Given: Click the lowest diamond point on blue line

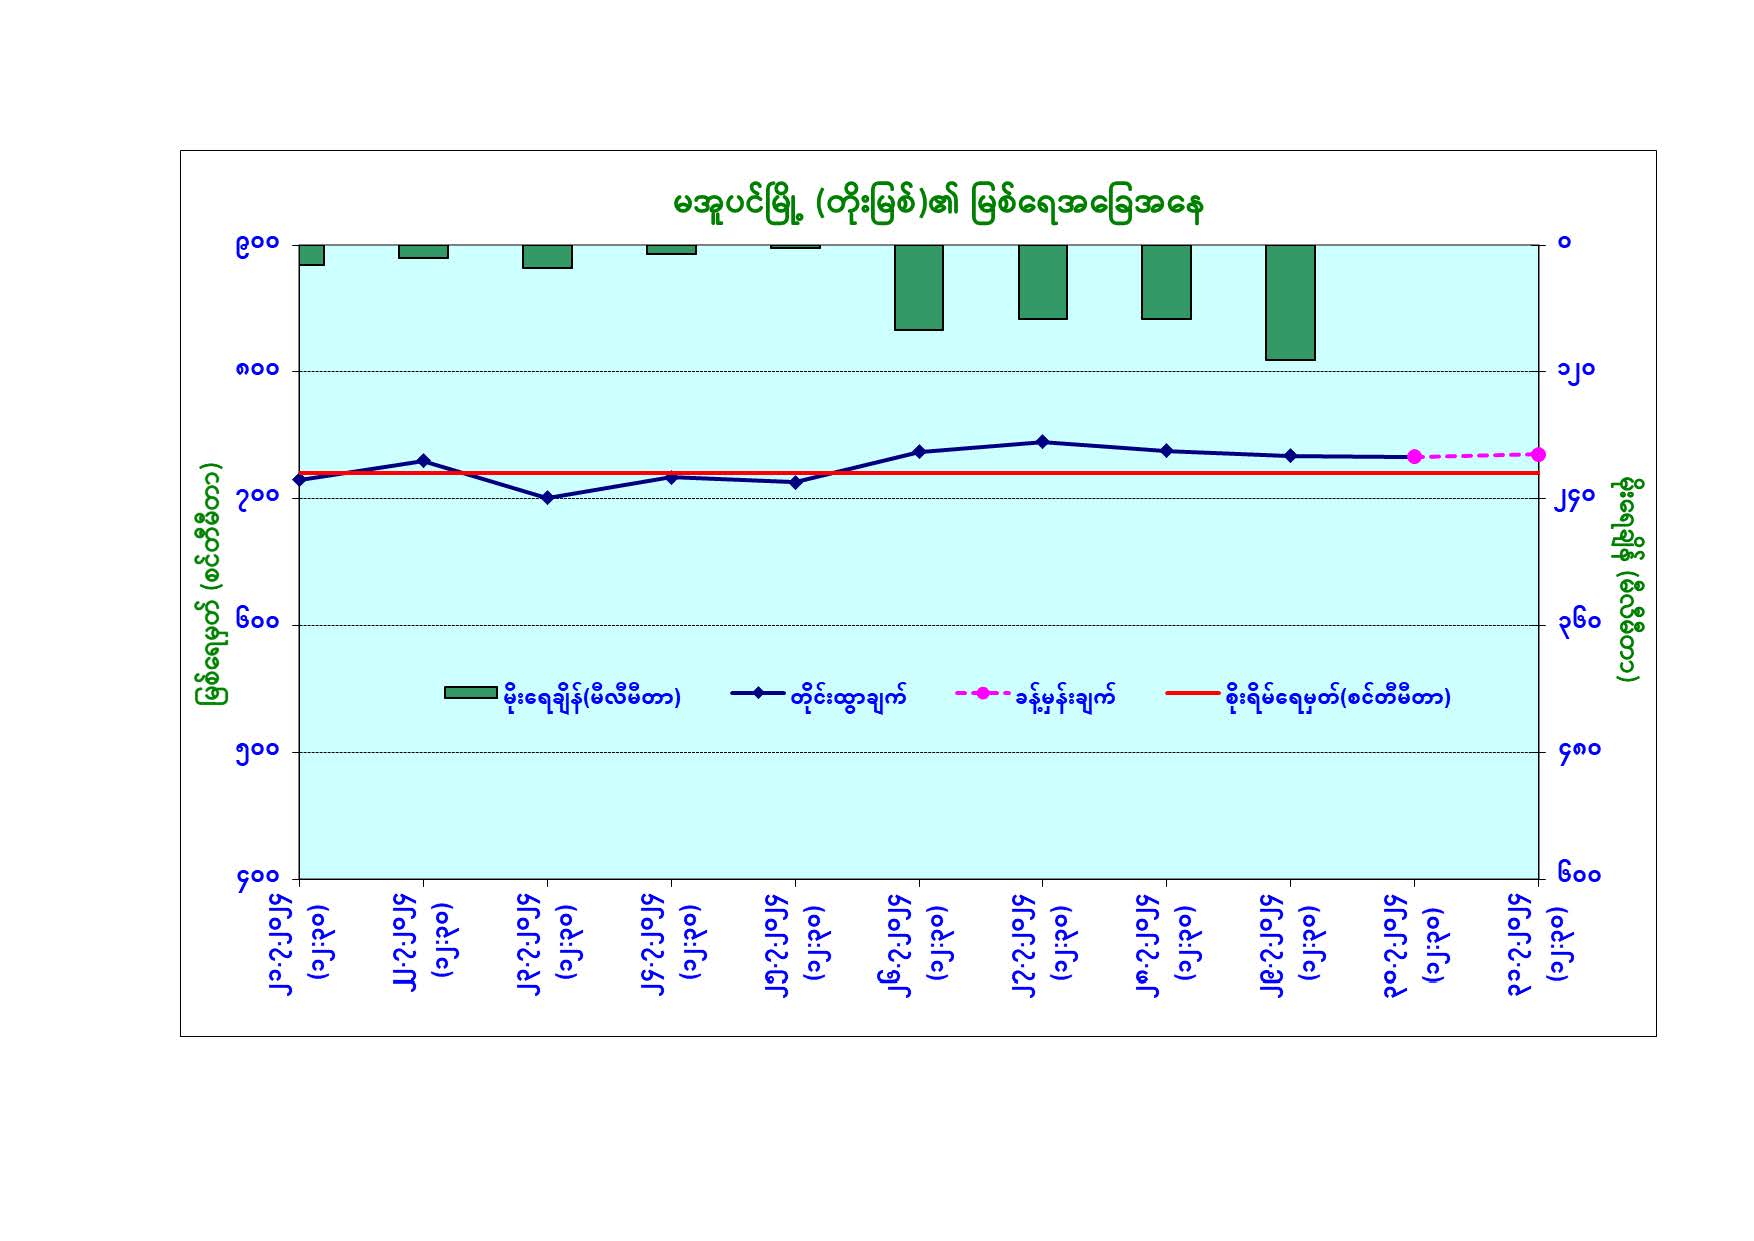Looking at the screenshot, I should click(x=547, y=498).
